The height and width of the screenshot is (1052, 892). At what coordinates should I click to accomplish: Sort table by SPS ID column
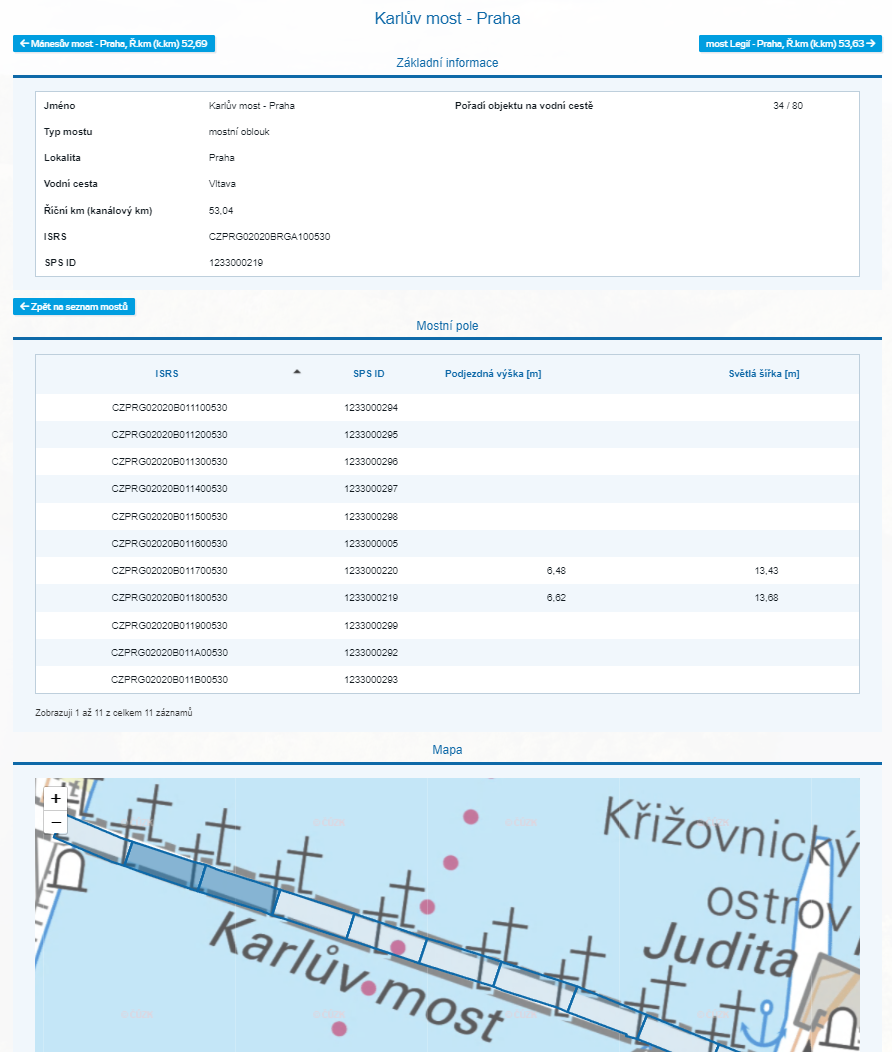368,374
